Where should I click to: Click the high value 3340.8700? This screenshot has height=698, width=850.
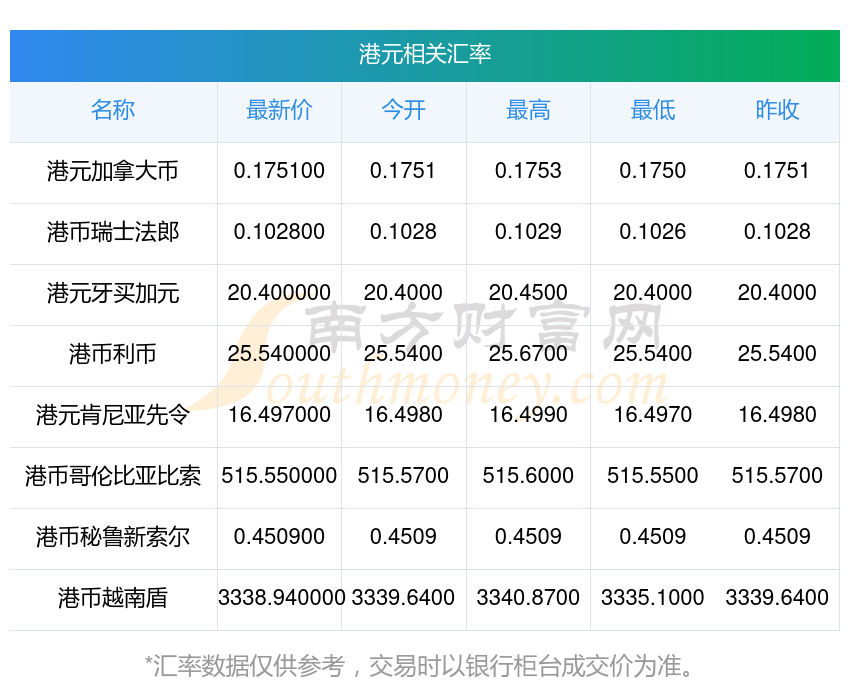point(528,598)
